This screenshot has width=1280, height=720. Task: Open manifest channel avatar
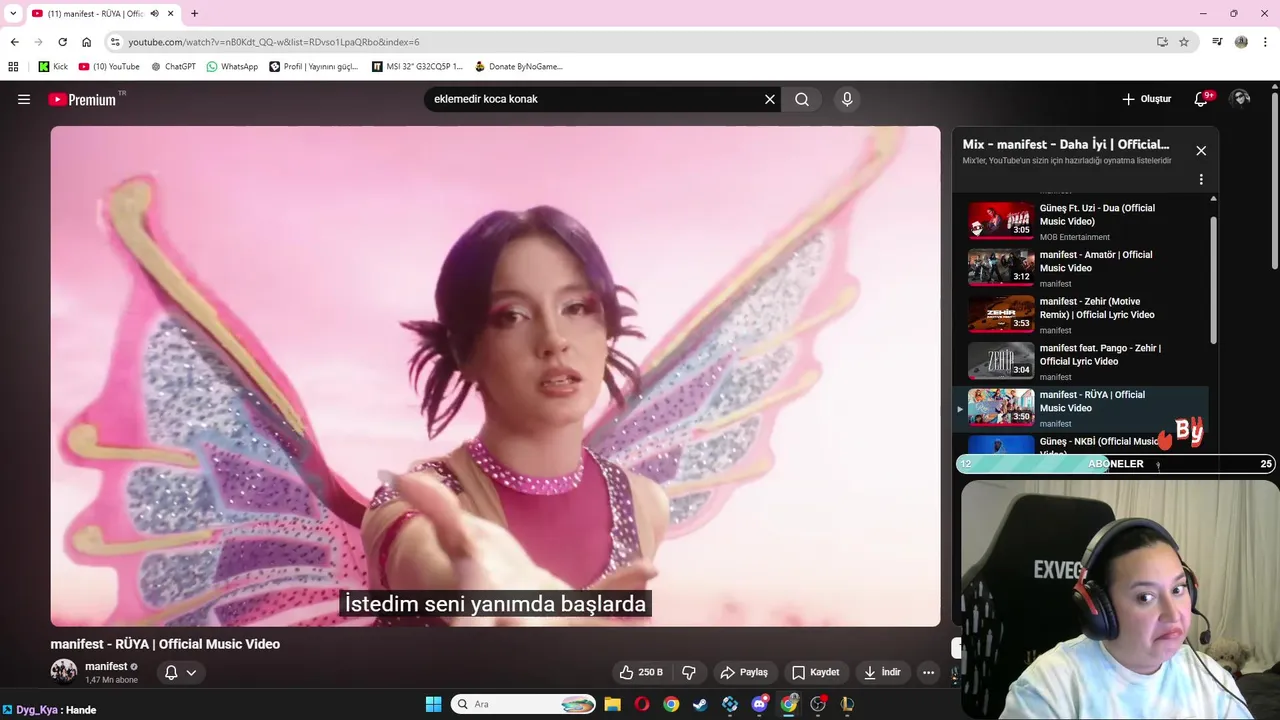64,671
